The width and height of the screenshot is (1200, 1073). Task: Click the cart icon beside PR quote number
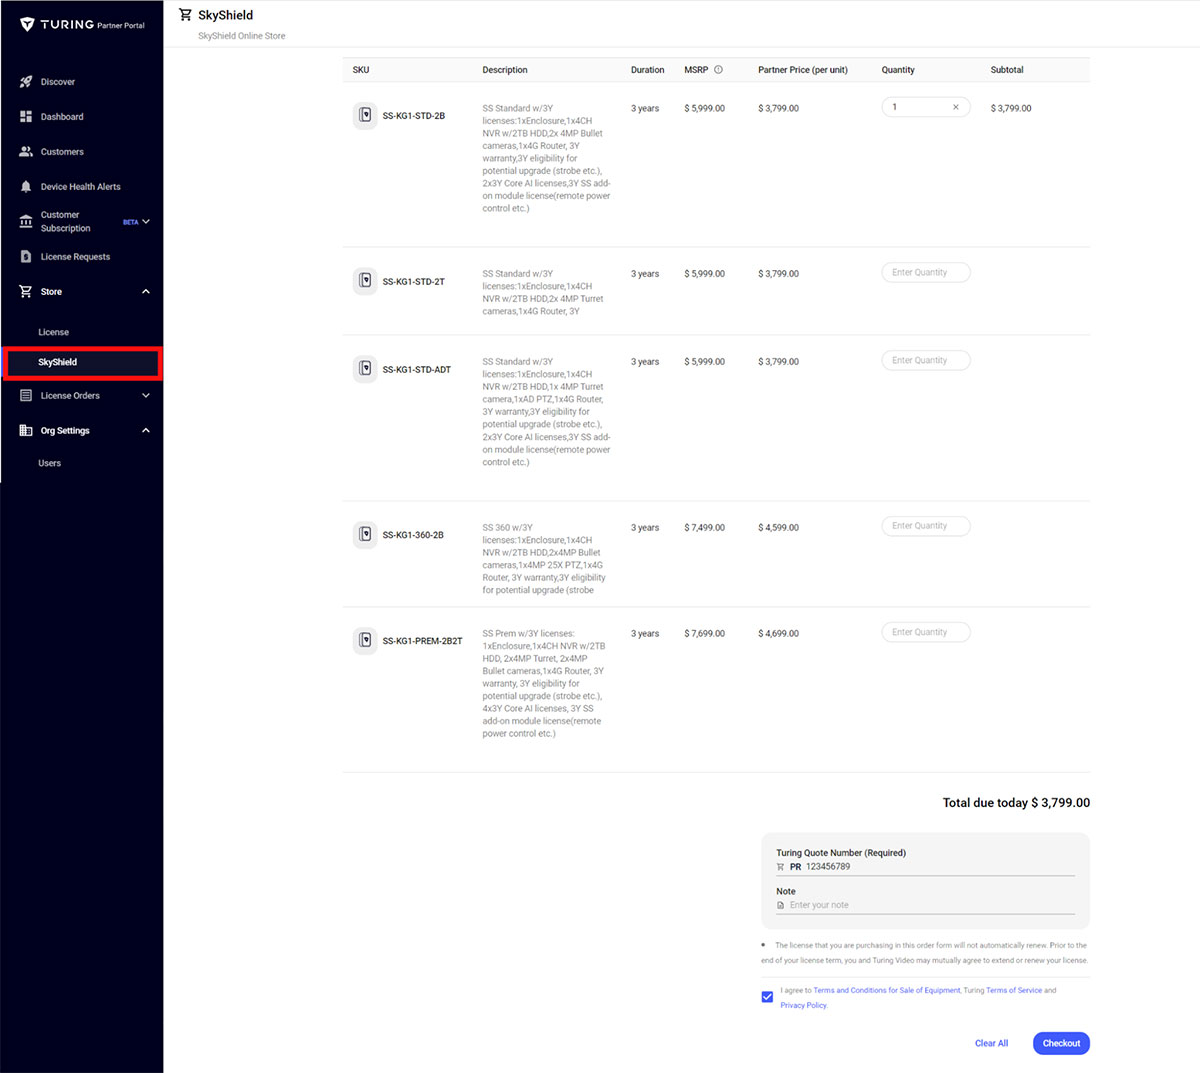[781, 867]
